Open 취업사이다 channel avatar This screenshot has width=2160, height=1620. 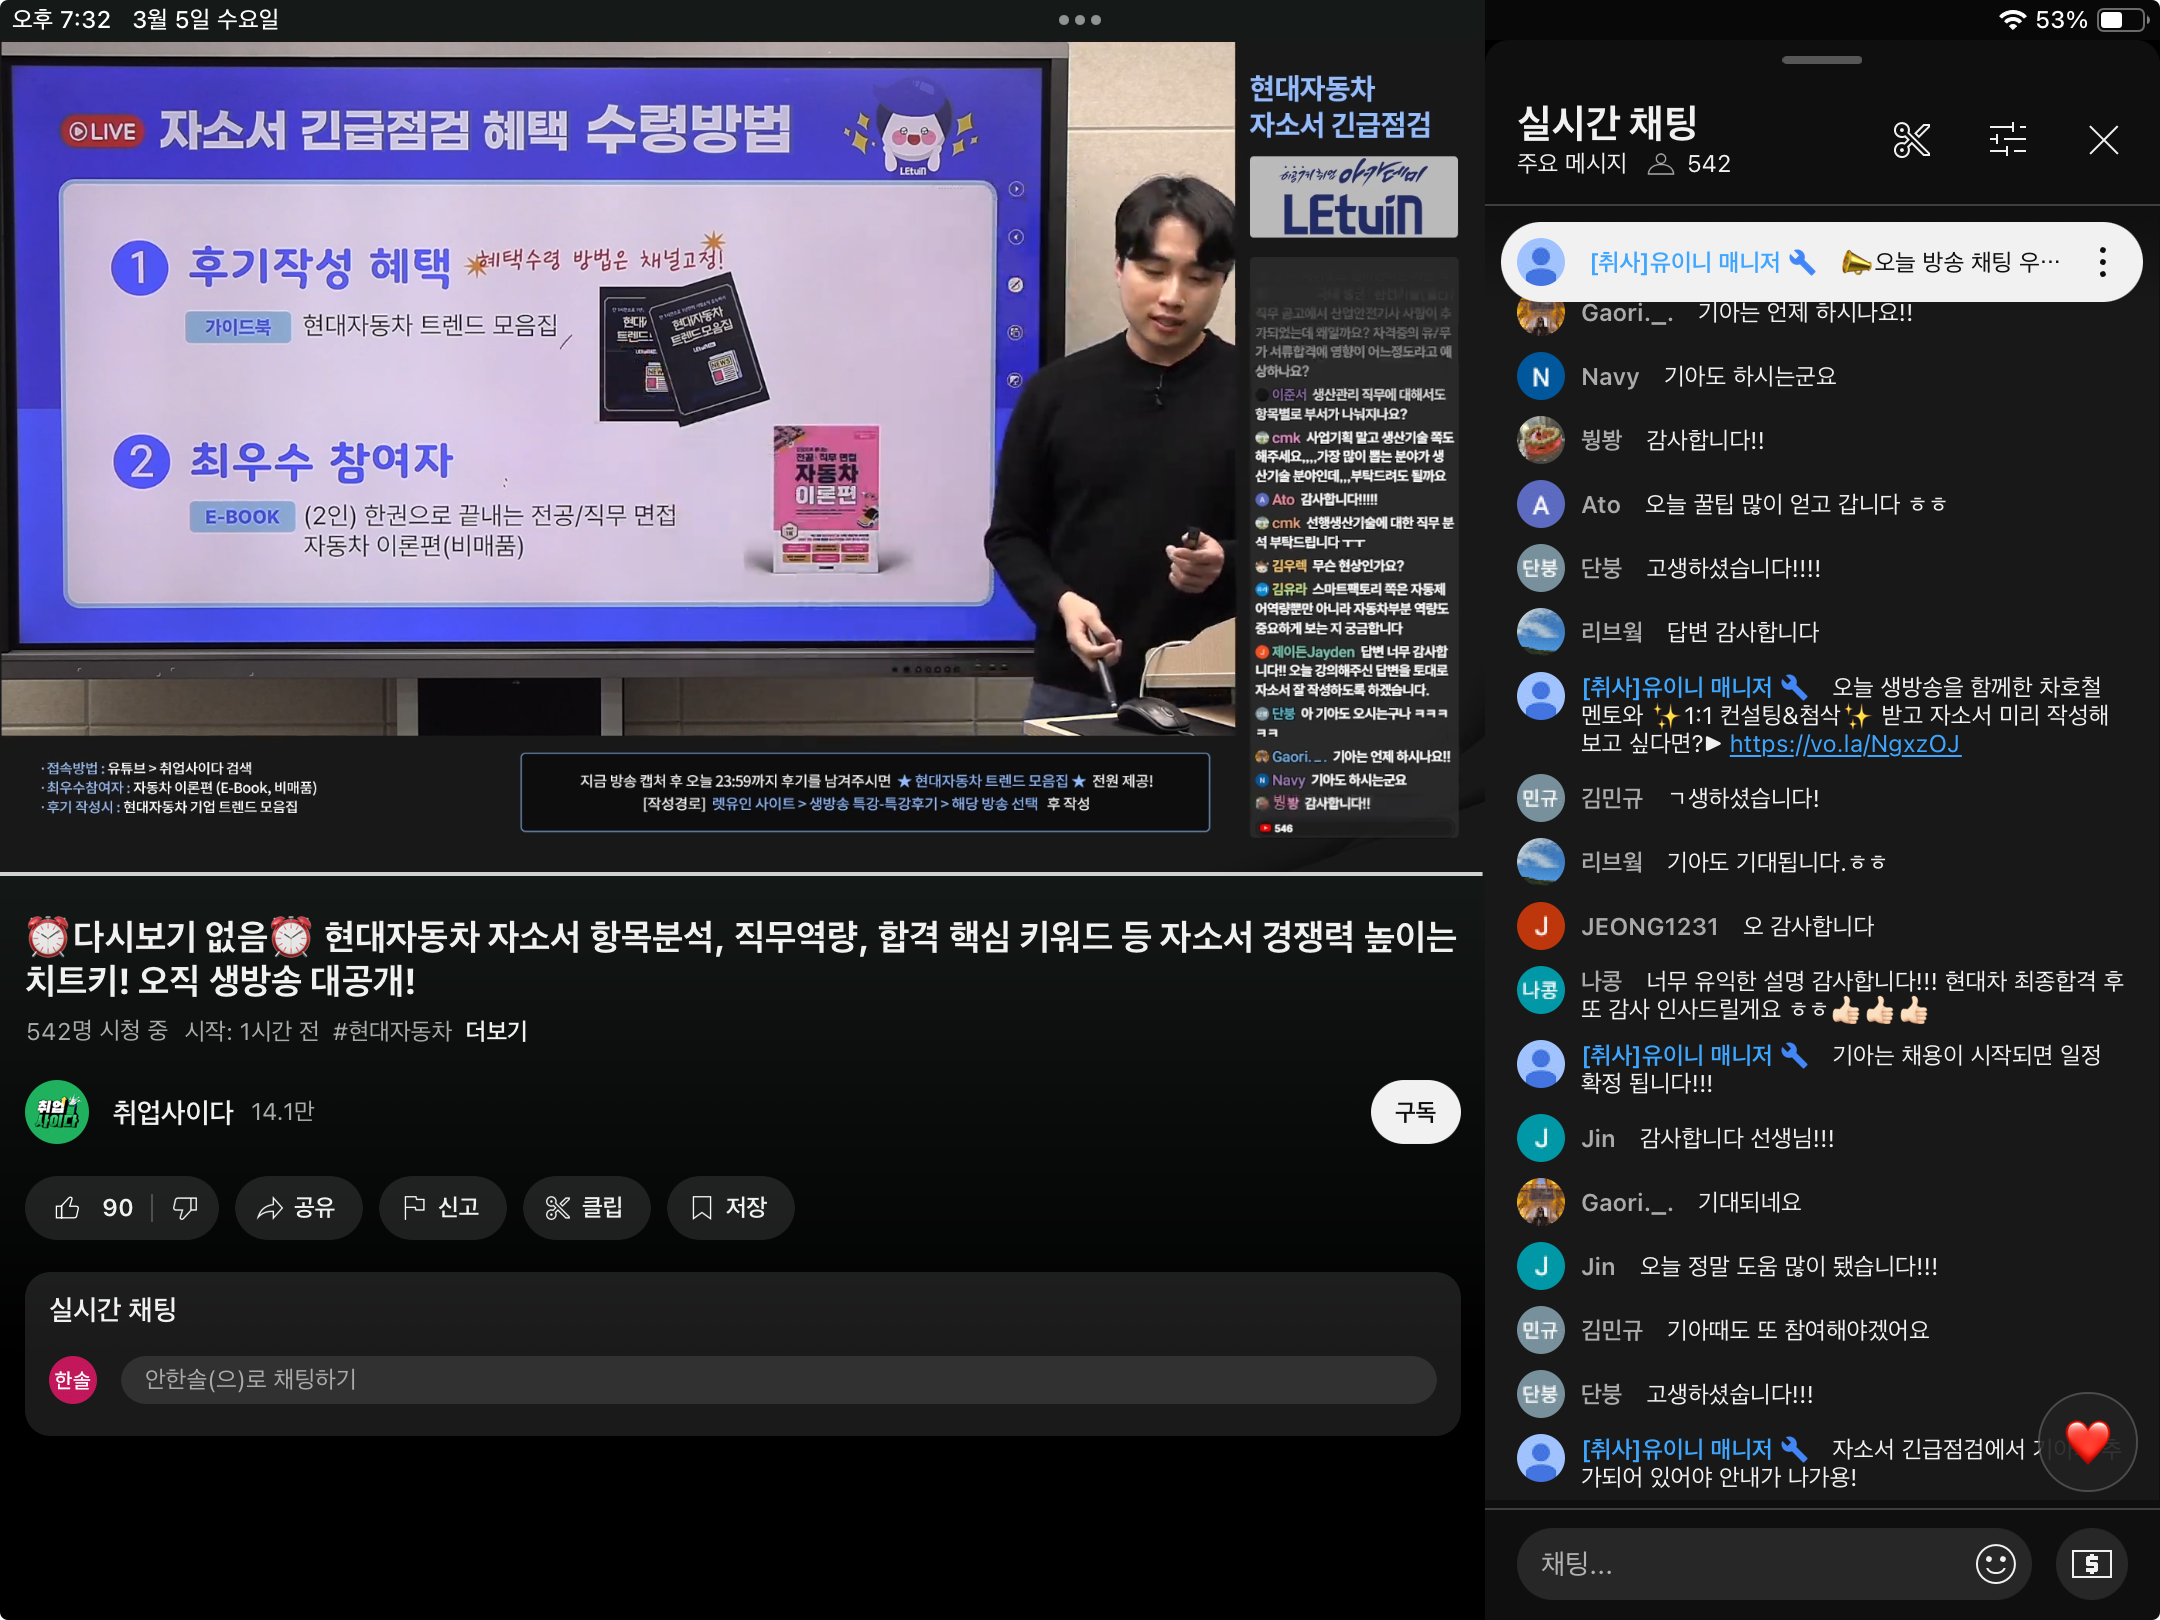tap(57, 1111)
